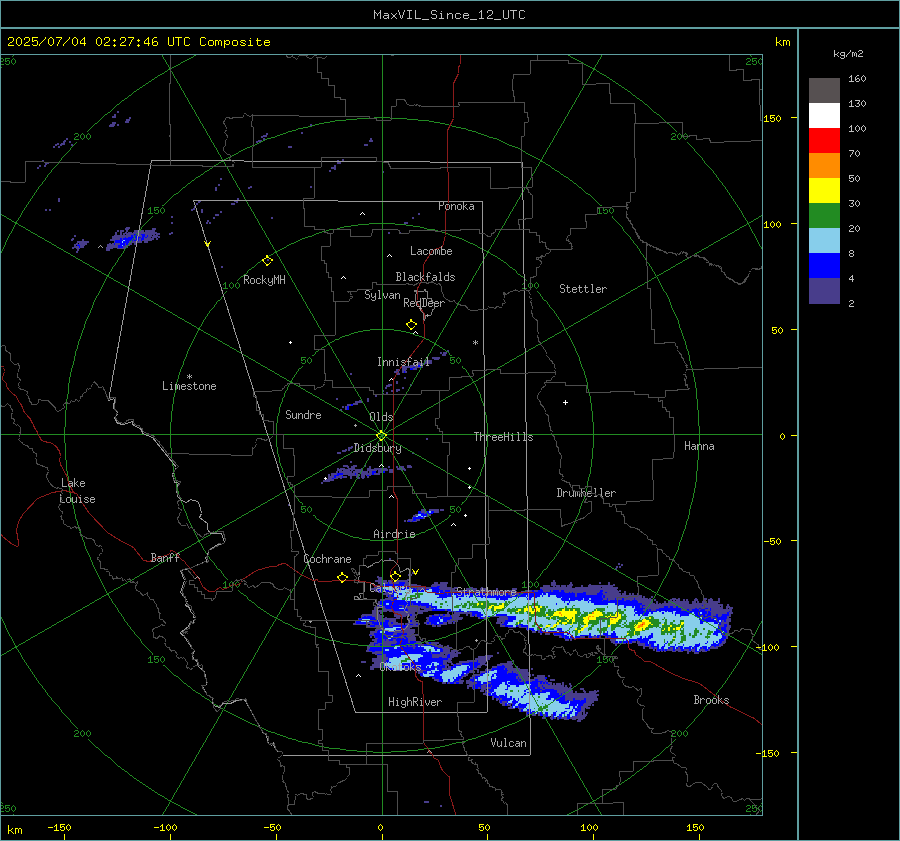Viewport: 900px width, 841px height.
Task: Click the Vulcan label
Action: (x=508, y=743)
